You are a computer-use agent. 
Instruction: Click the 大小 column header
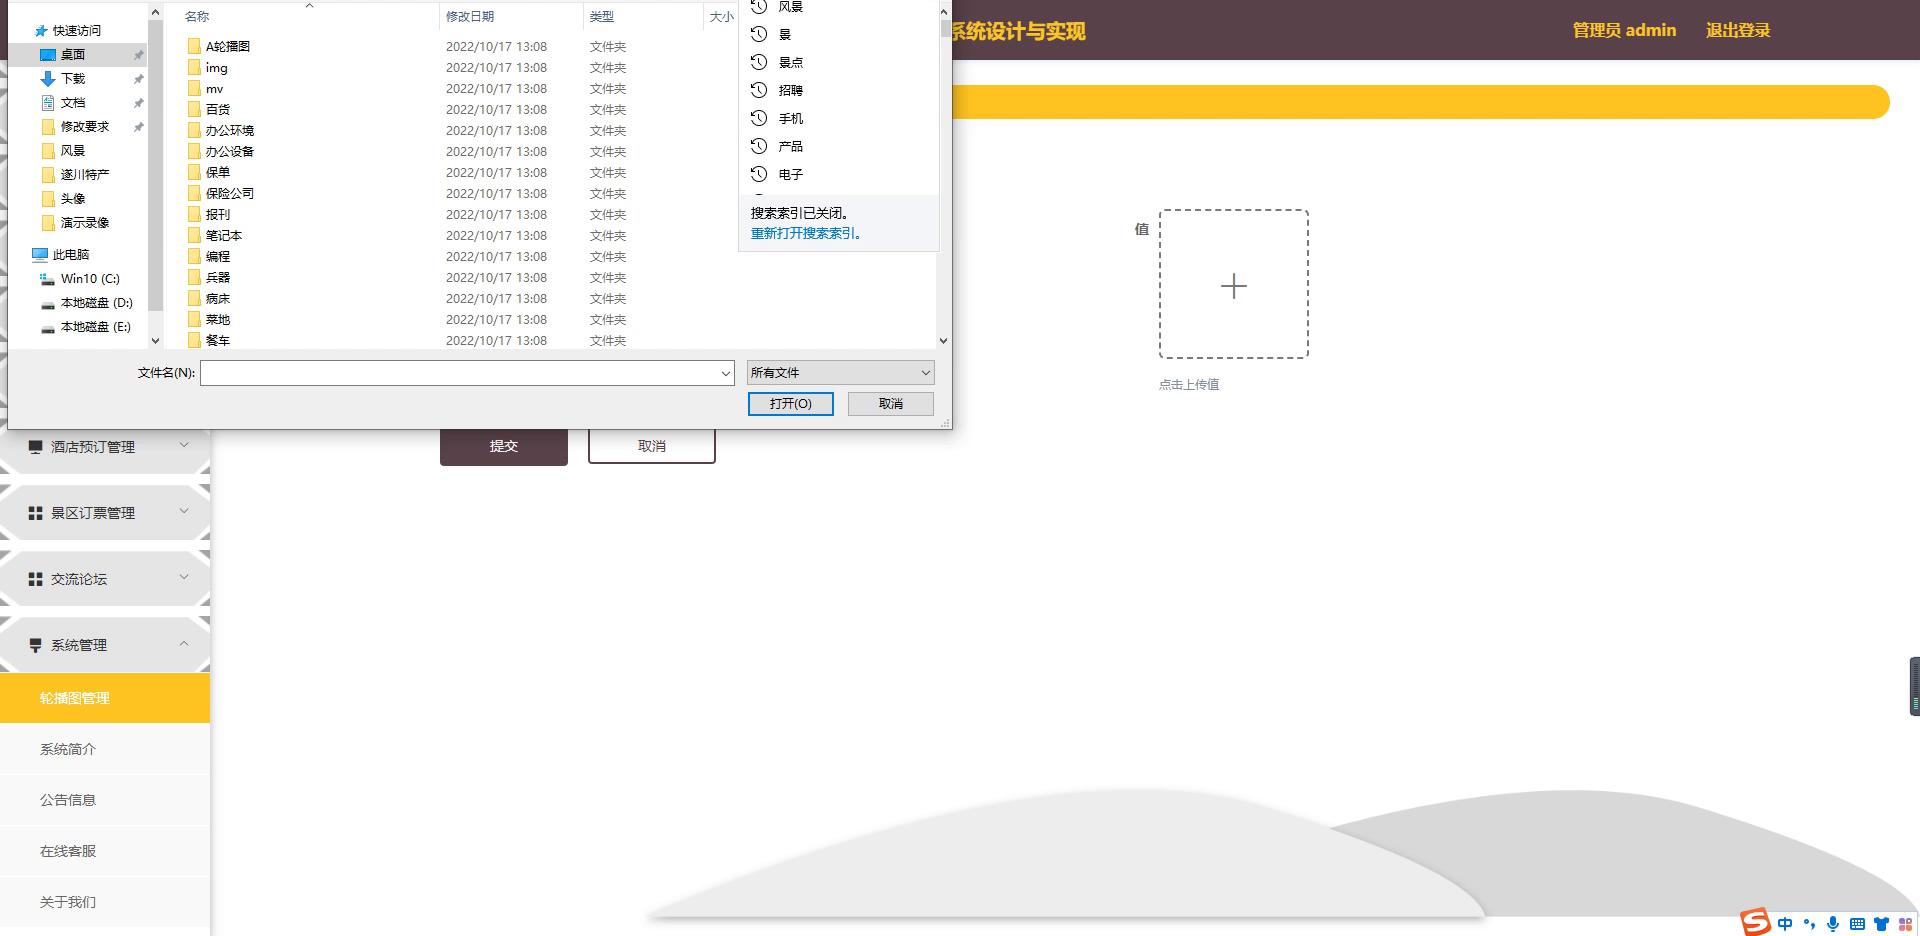coord(721,16)
